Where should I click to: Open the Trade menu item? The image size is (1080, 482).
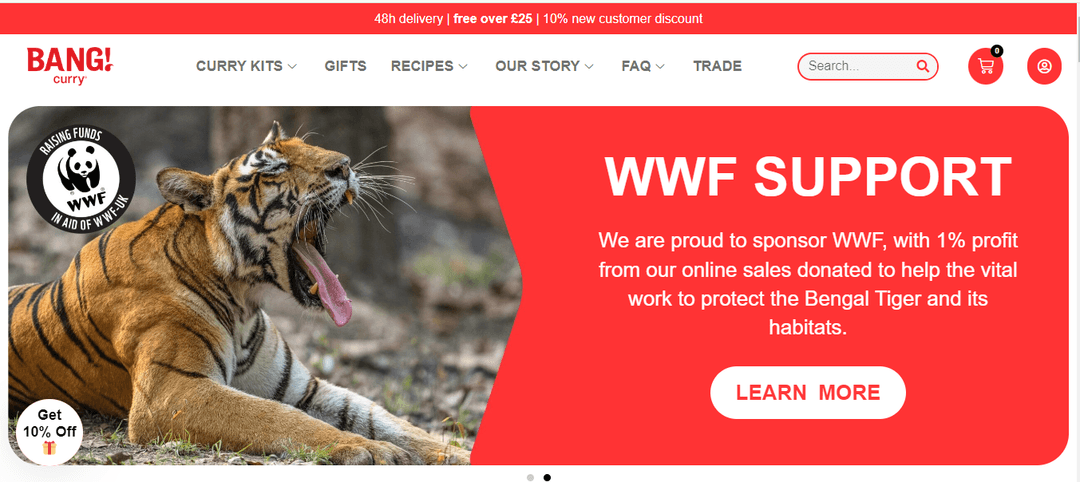pos(718,66)
